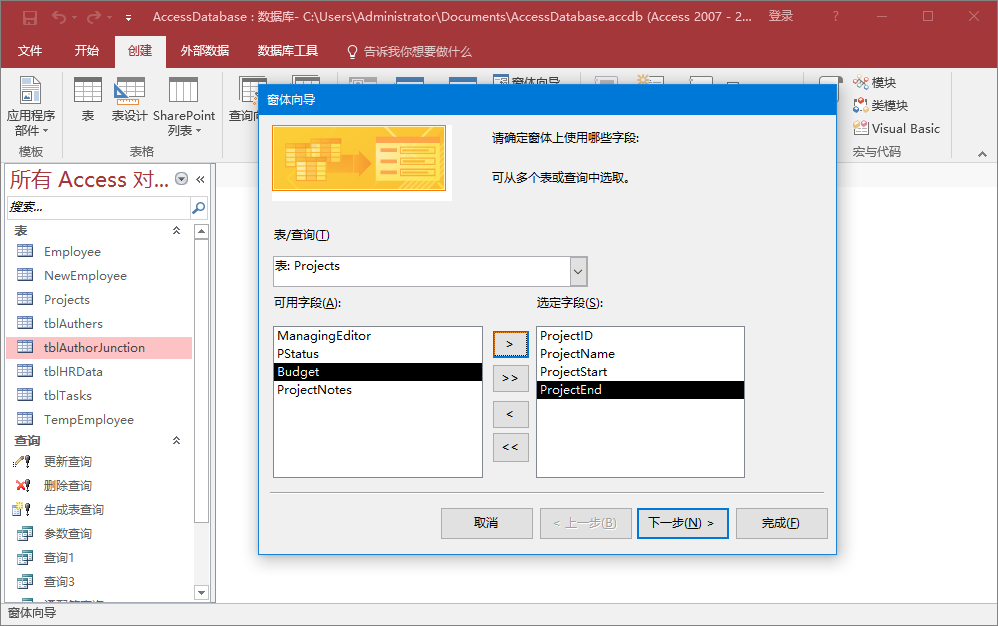
Task: Collapse the Tables (表) group in navigation
Action: pyautogui.click(x=177, y=231)
